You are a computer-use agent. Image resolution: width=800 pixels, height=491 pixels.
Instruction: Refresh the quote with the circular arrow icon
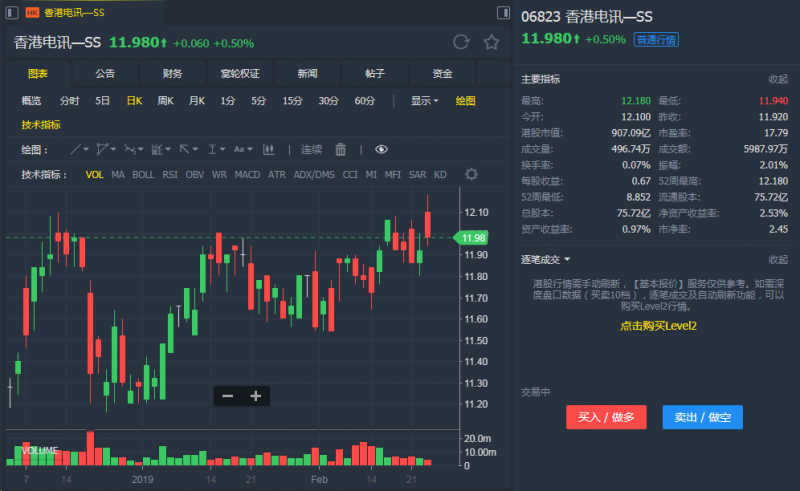[461, 42]
